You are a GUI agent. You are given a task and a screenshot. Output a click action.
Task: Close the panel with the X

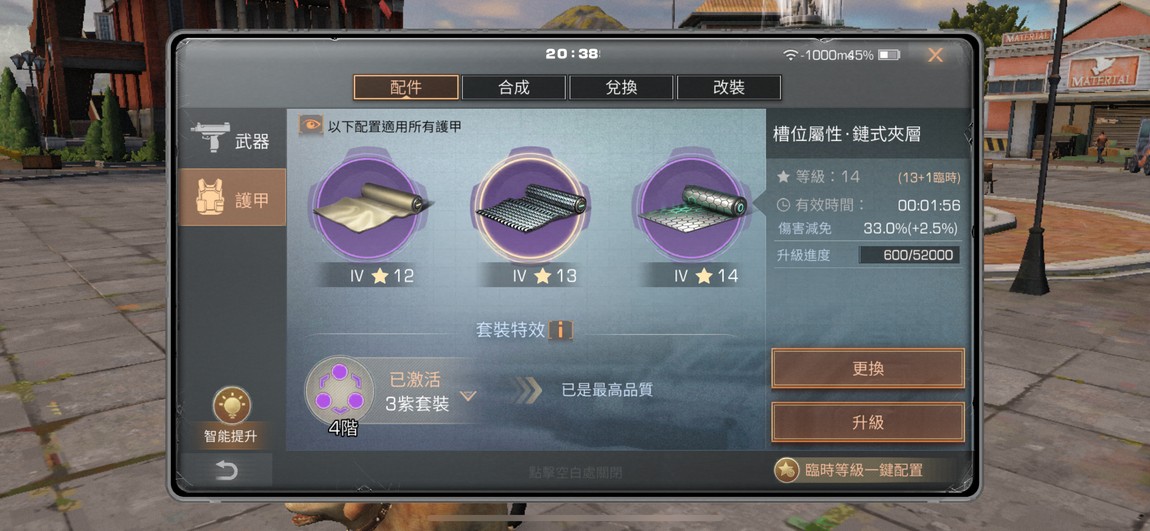(935, 55)
